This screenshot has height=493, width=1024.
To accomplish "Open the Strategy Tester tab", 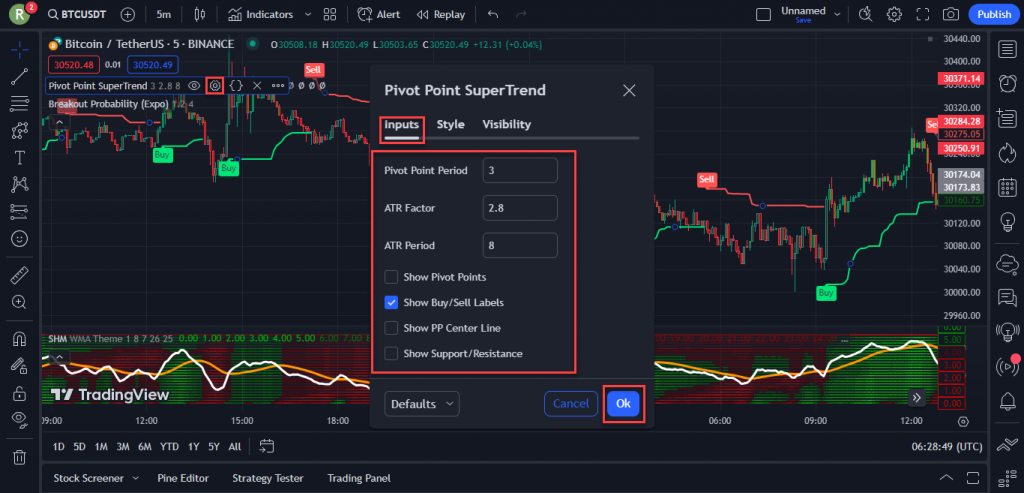I will 268,478.
